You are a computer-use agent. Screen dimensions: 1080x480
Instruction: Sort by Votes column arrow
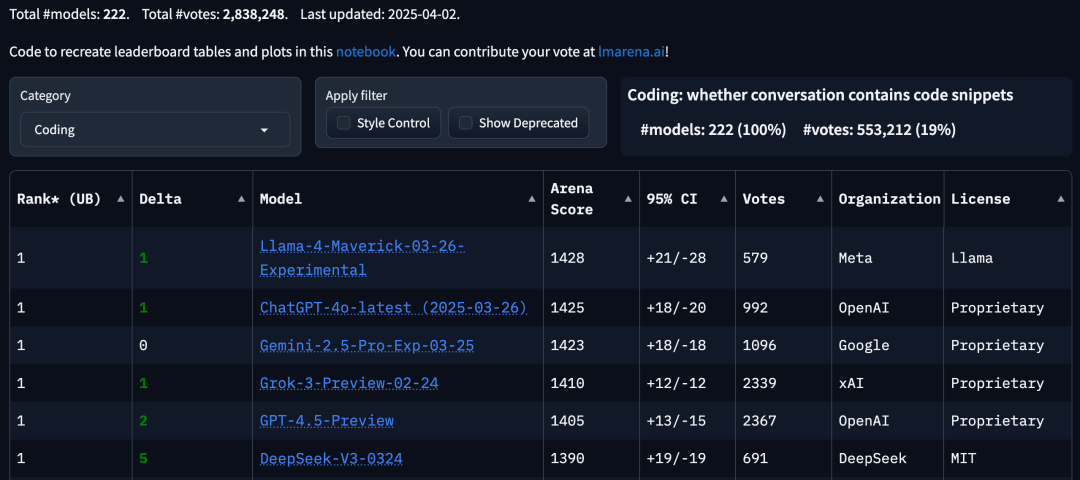820,199
